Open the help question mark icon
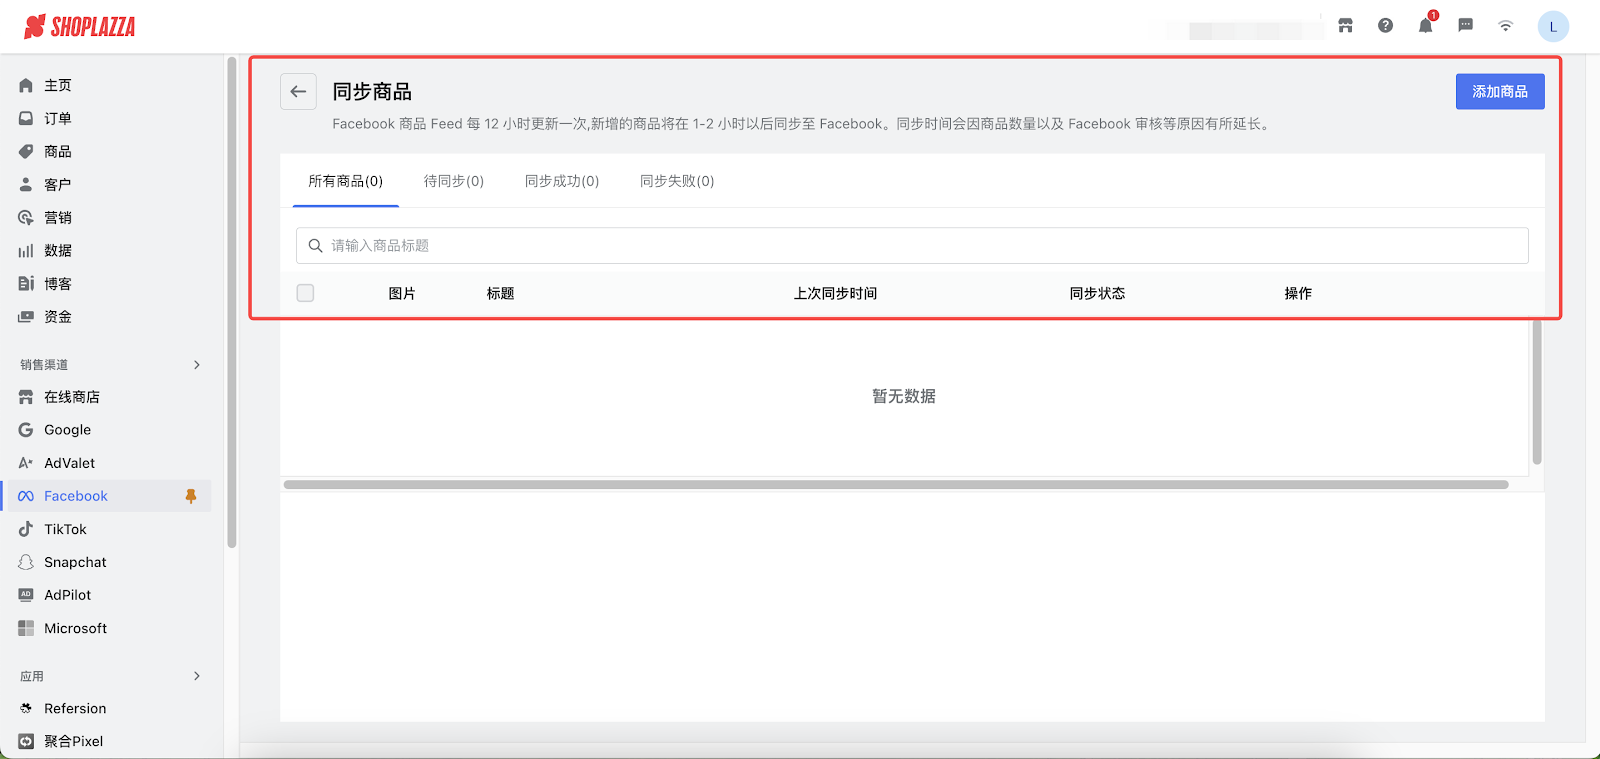Viewport: 1600px width, 759px height. click(x=1385, y=26)
